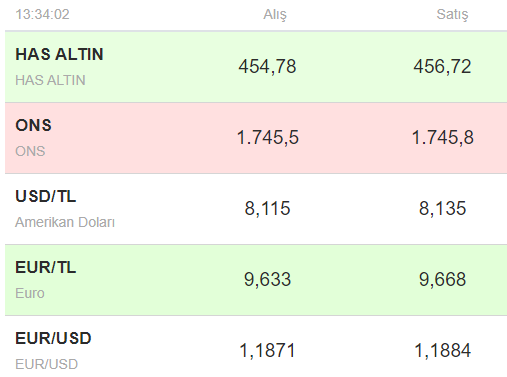507x377 pixels.
Task: Click the HAS ALTIN selling price 456,72
Action: tap(442, 66)
